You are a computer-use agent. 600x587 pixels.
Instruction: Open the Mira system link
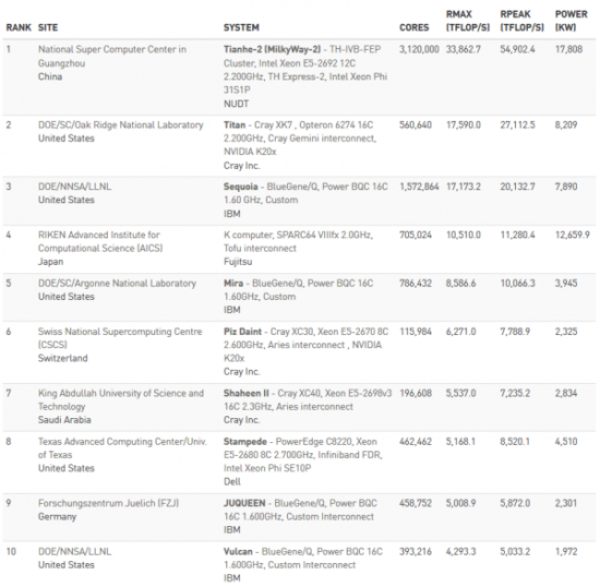[x=233, y=283]
